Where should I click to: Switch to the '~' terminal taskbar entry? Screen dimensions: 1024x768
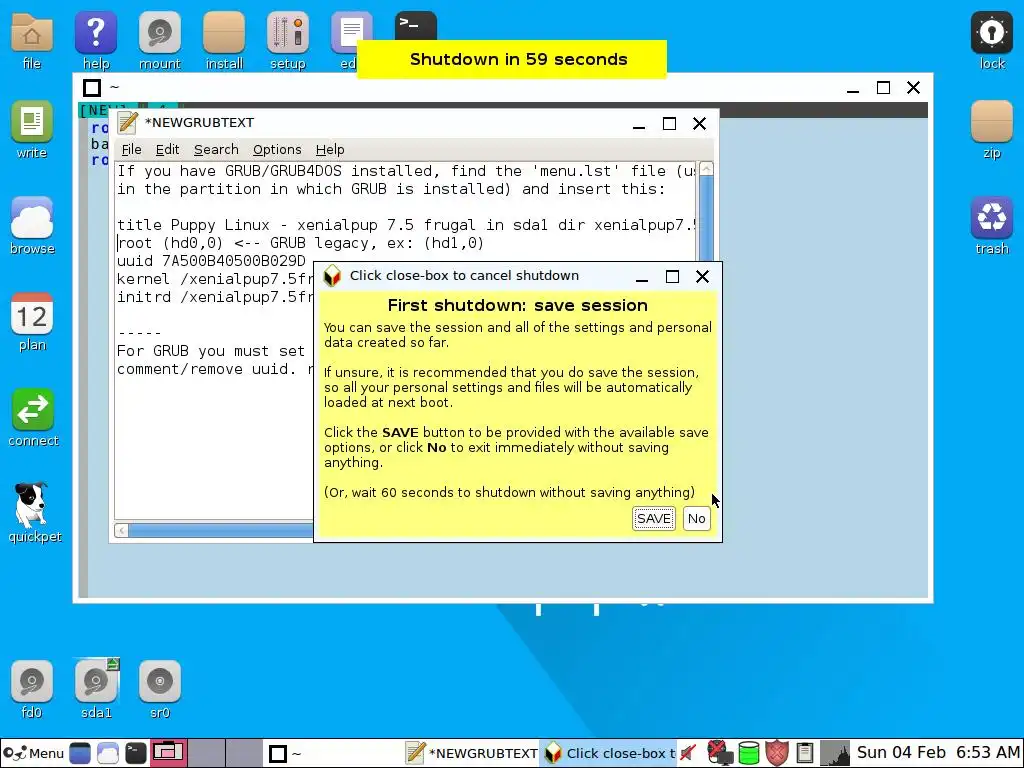point(333,754)
